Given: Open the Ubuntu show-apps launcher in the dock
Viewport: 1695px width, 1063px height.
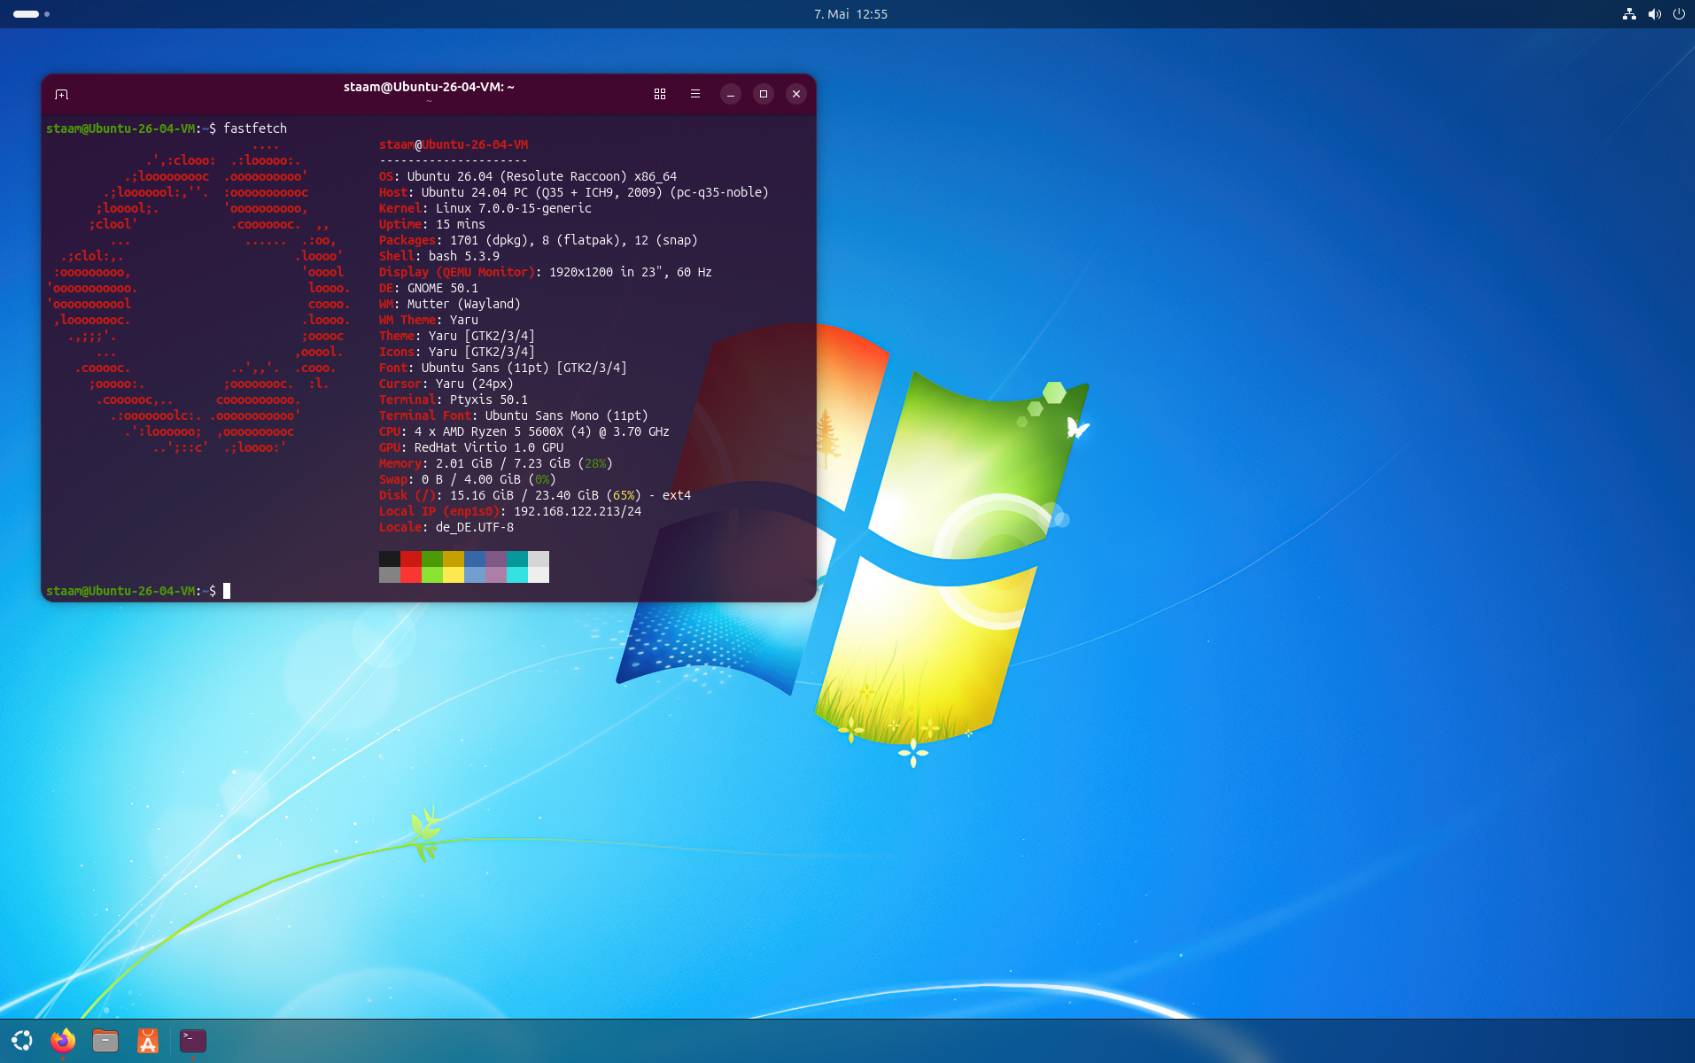Looking at the screenshot, I should (x=22, y=1041).
